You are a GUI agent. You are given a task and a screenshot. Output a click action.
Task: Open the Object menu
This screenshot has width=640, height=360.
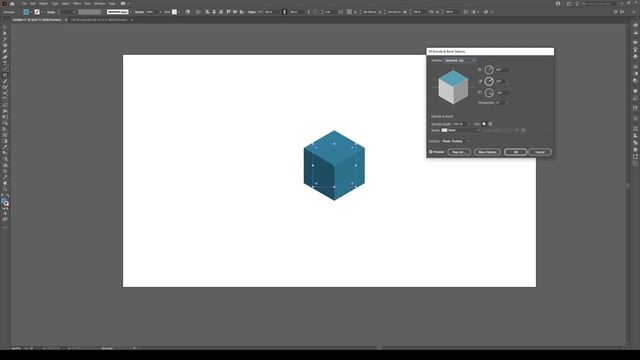pyautogui.click(x=44, y=4)
